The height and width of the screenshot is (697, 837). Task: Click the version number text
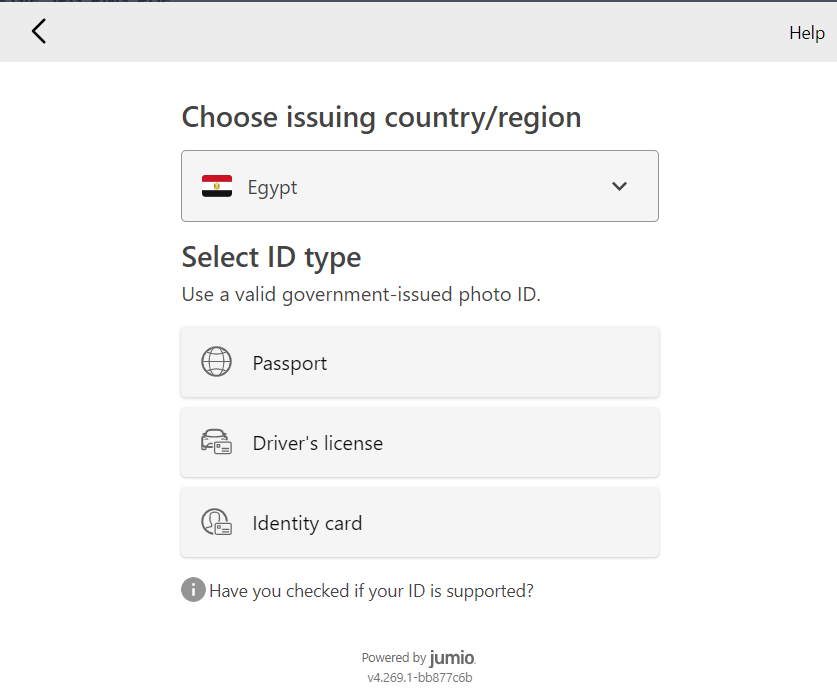point(419,677)
